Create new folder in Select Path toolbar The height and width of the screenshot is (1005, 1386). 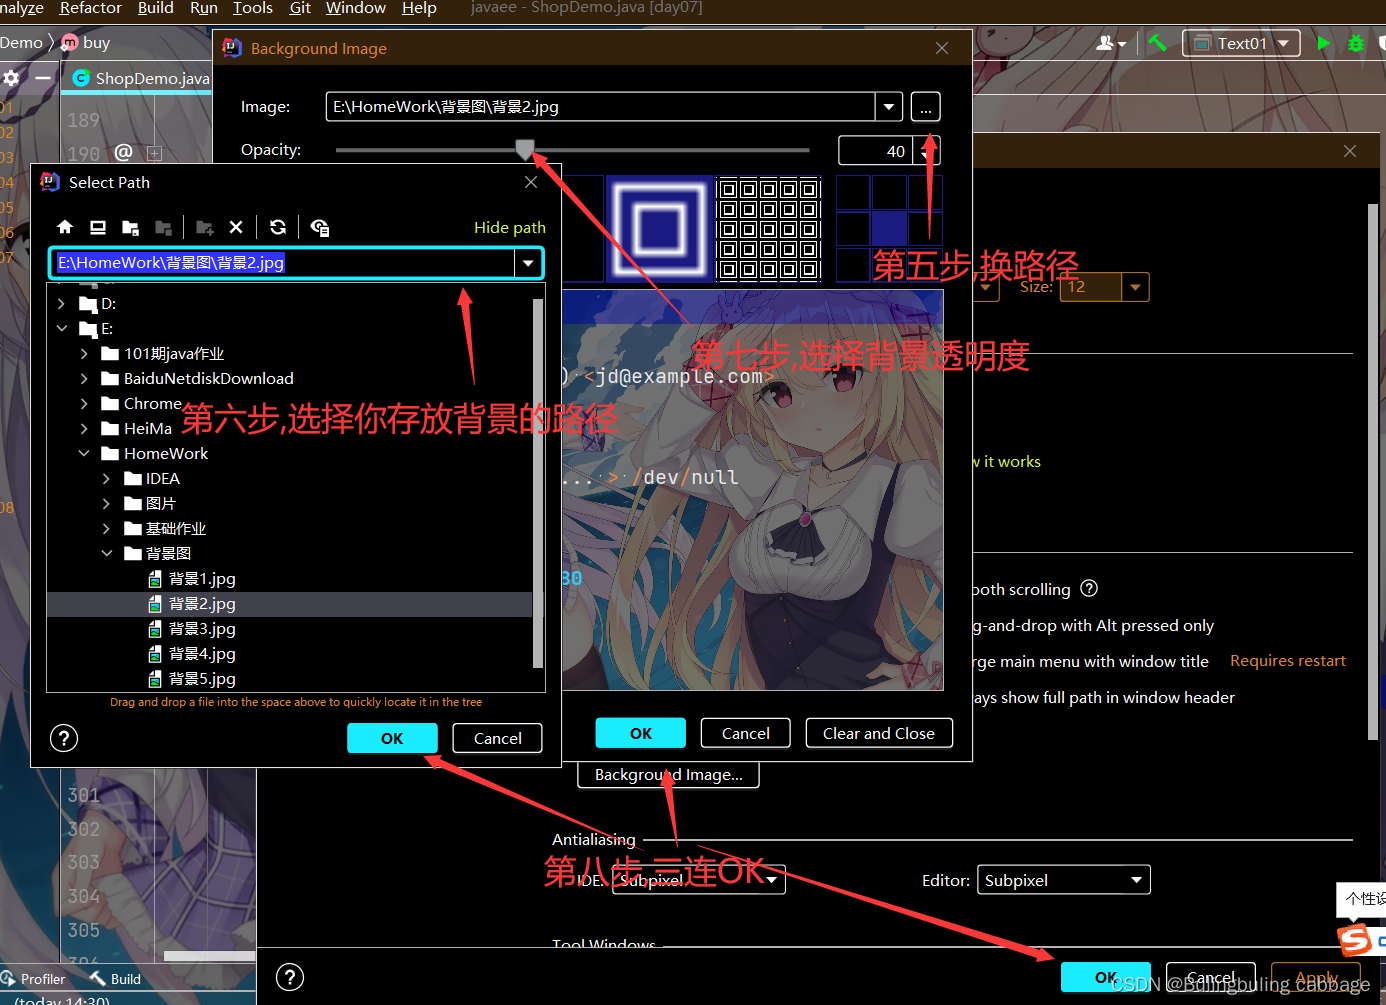tap(205, 227)
